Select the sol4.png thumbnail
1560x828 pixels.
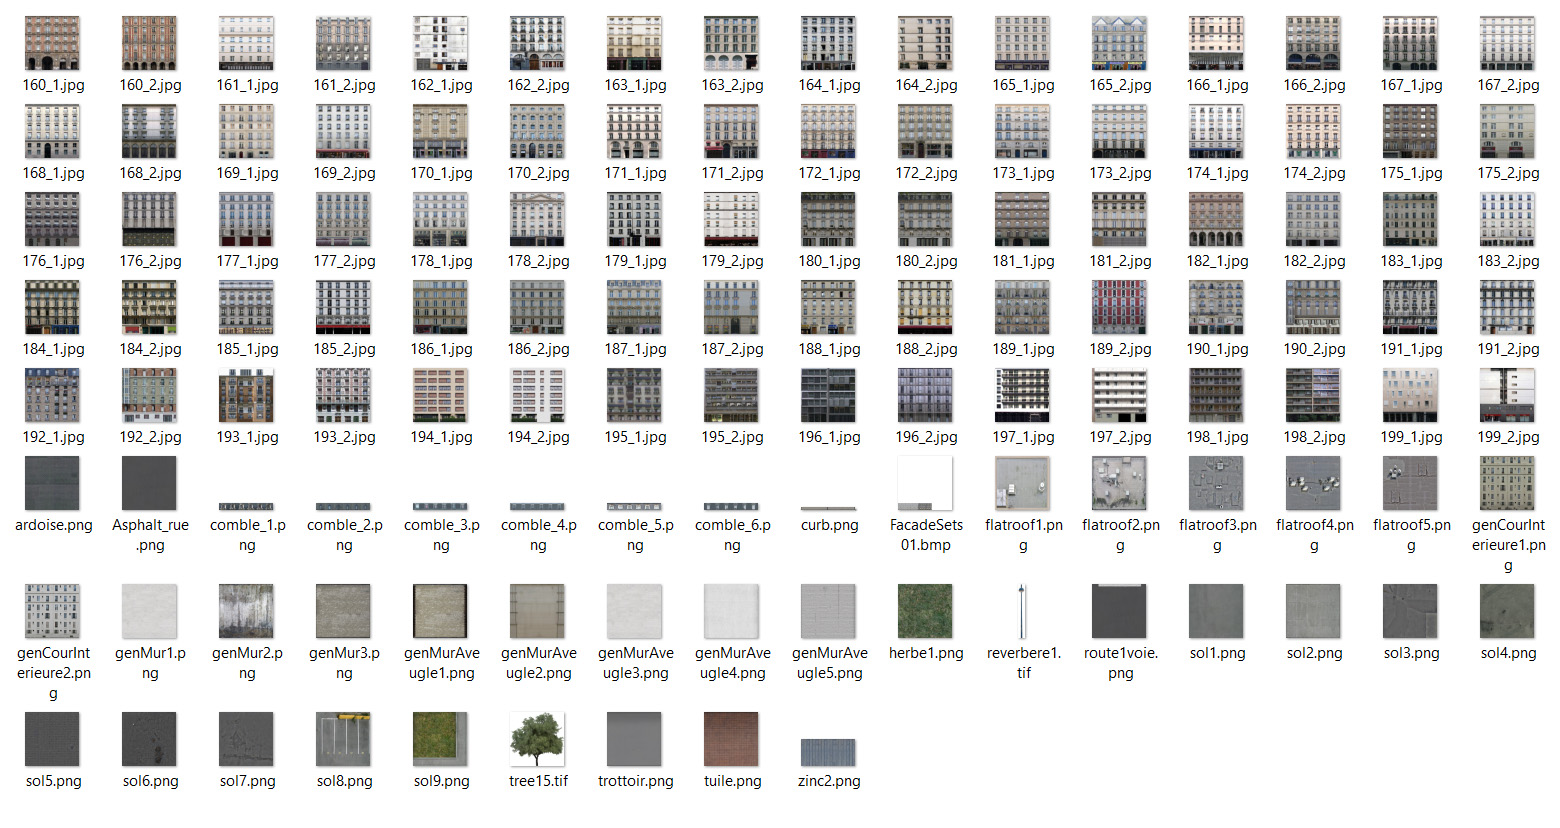click(1507, 611)
